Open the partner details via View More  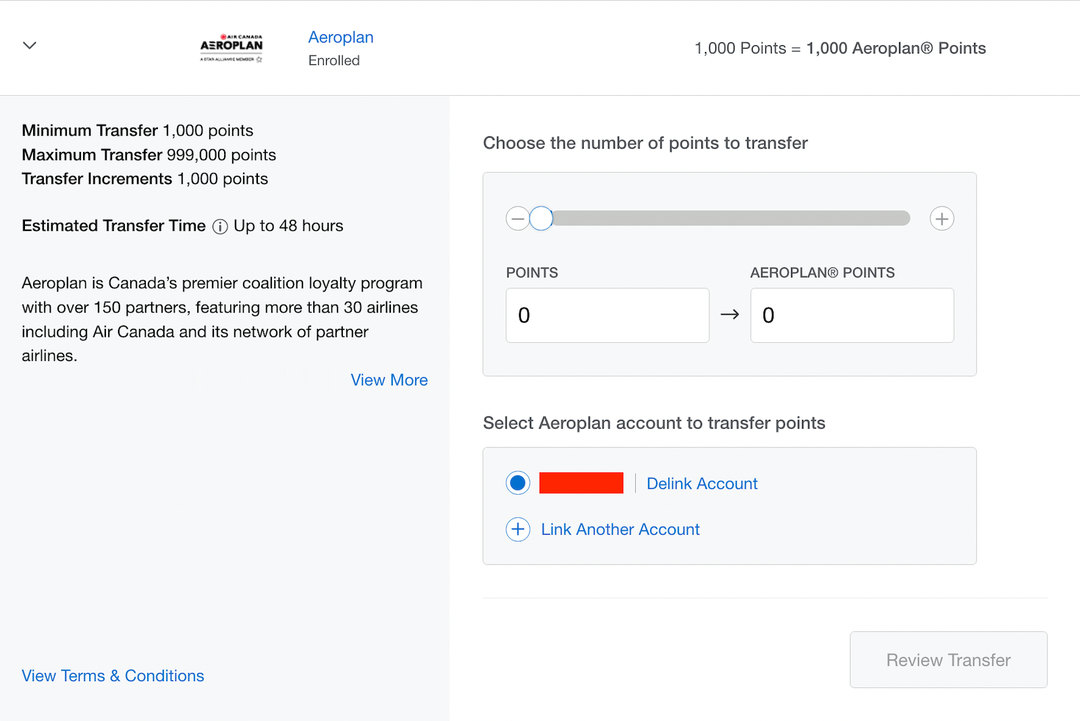[x=389, y=380]
